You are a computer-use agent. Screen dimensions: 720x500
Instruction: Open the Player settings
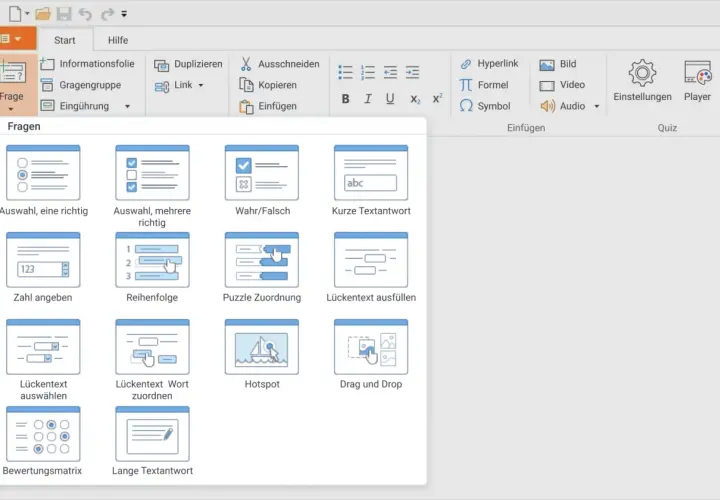tap(697, 80)
